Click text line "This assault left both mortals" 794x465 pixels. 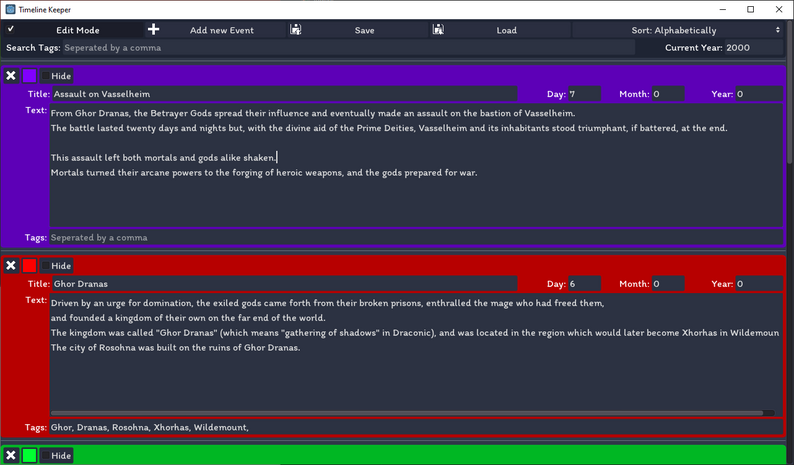pyautogui.click(x=163, y=158)
